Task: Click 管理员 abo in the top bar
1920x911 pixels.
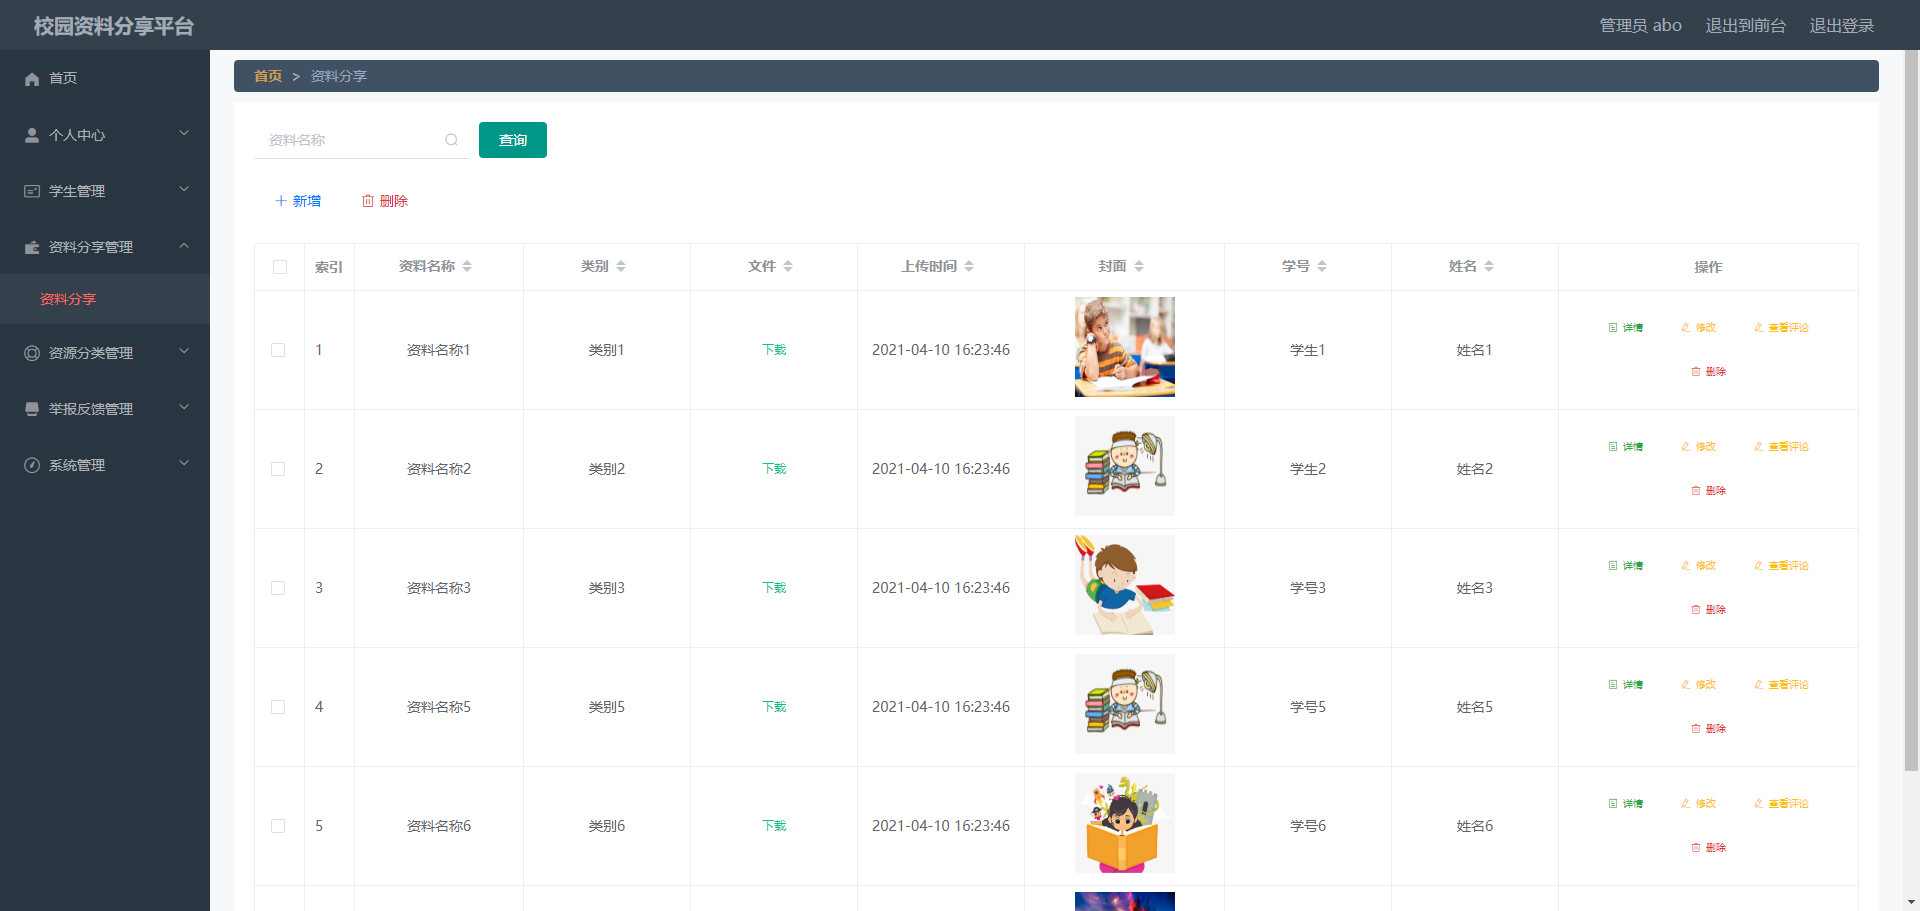Action: tap(1640, 25)
